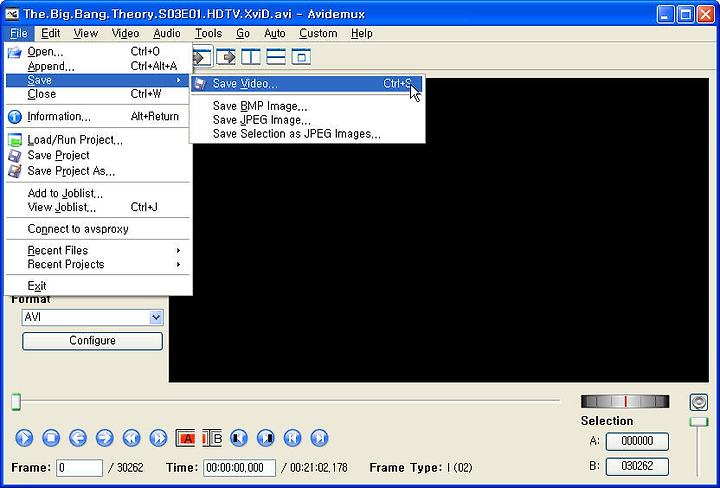Click the Configure button under Format
This screenshot has width=720, height=488.
pyautogui.click(x=92, y=341)
